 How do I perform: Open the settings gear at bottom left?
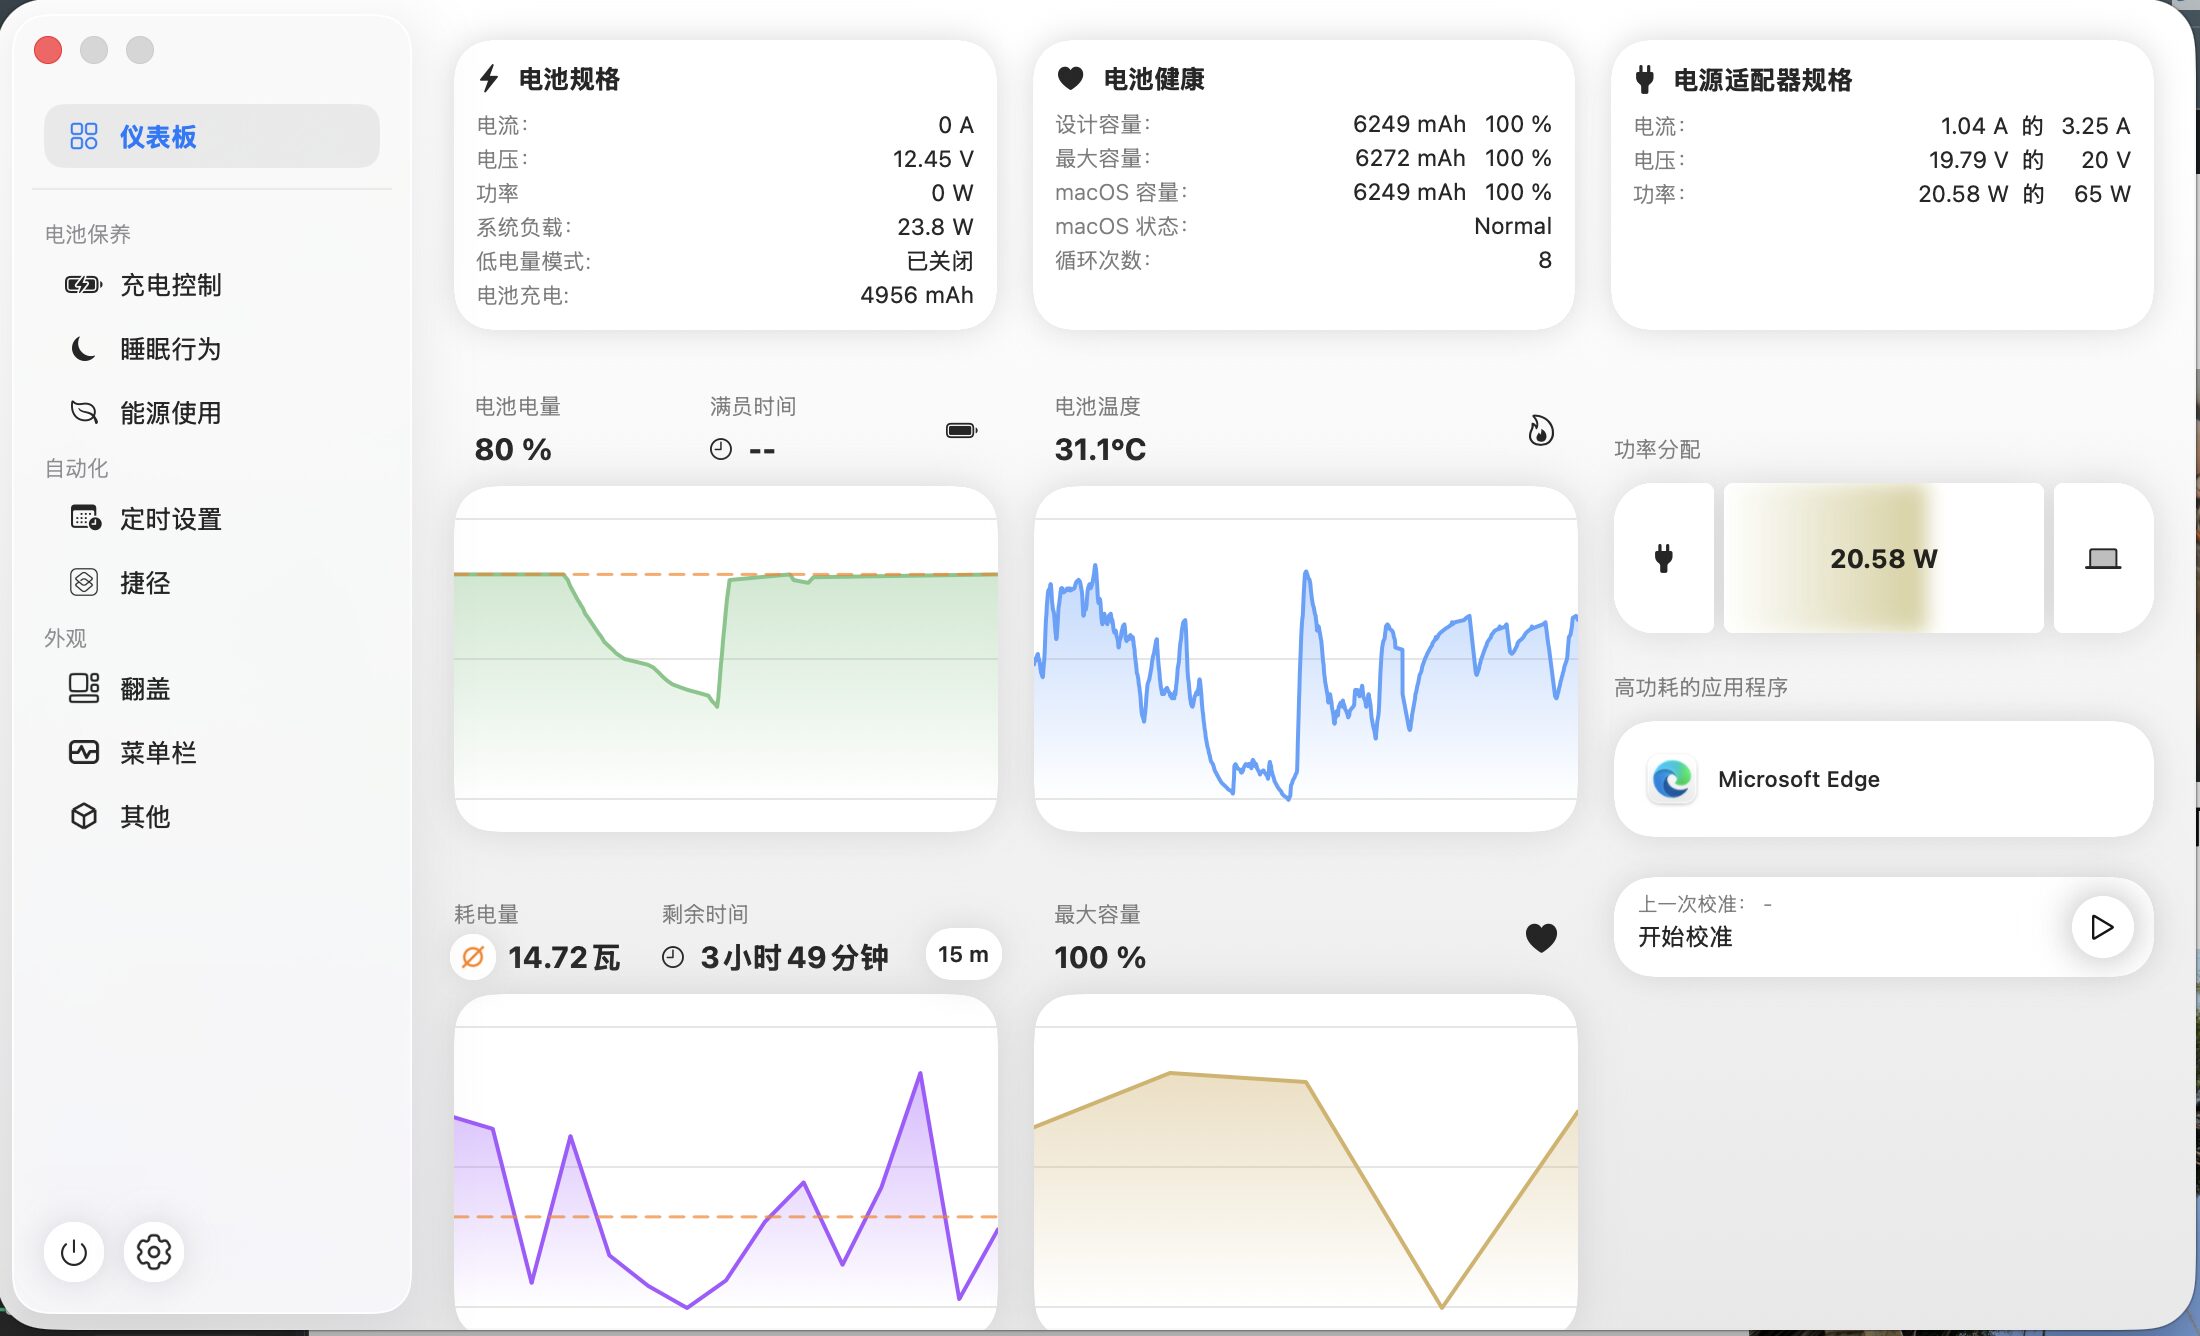(x=153, y=1252)
